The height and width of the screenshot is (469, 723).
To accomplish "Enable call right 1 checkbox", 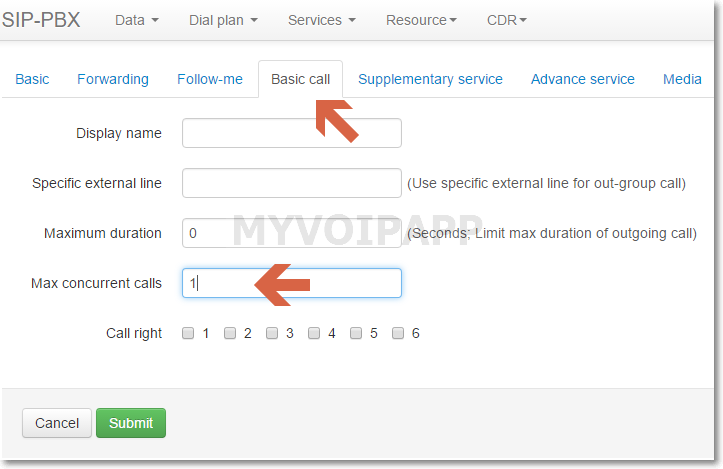I will (x=188, y=334).
